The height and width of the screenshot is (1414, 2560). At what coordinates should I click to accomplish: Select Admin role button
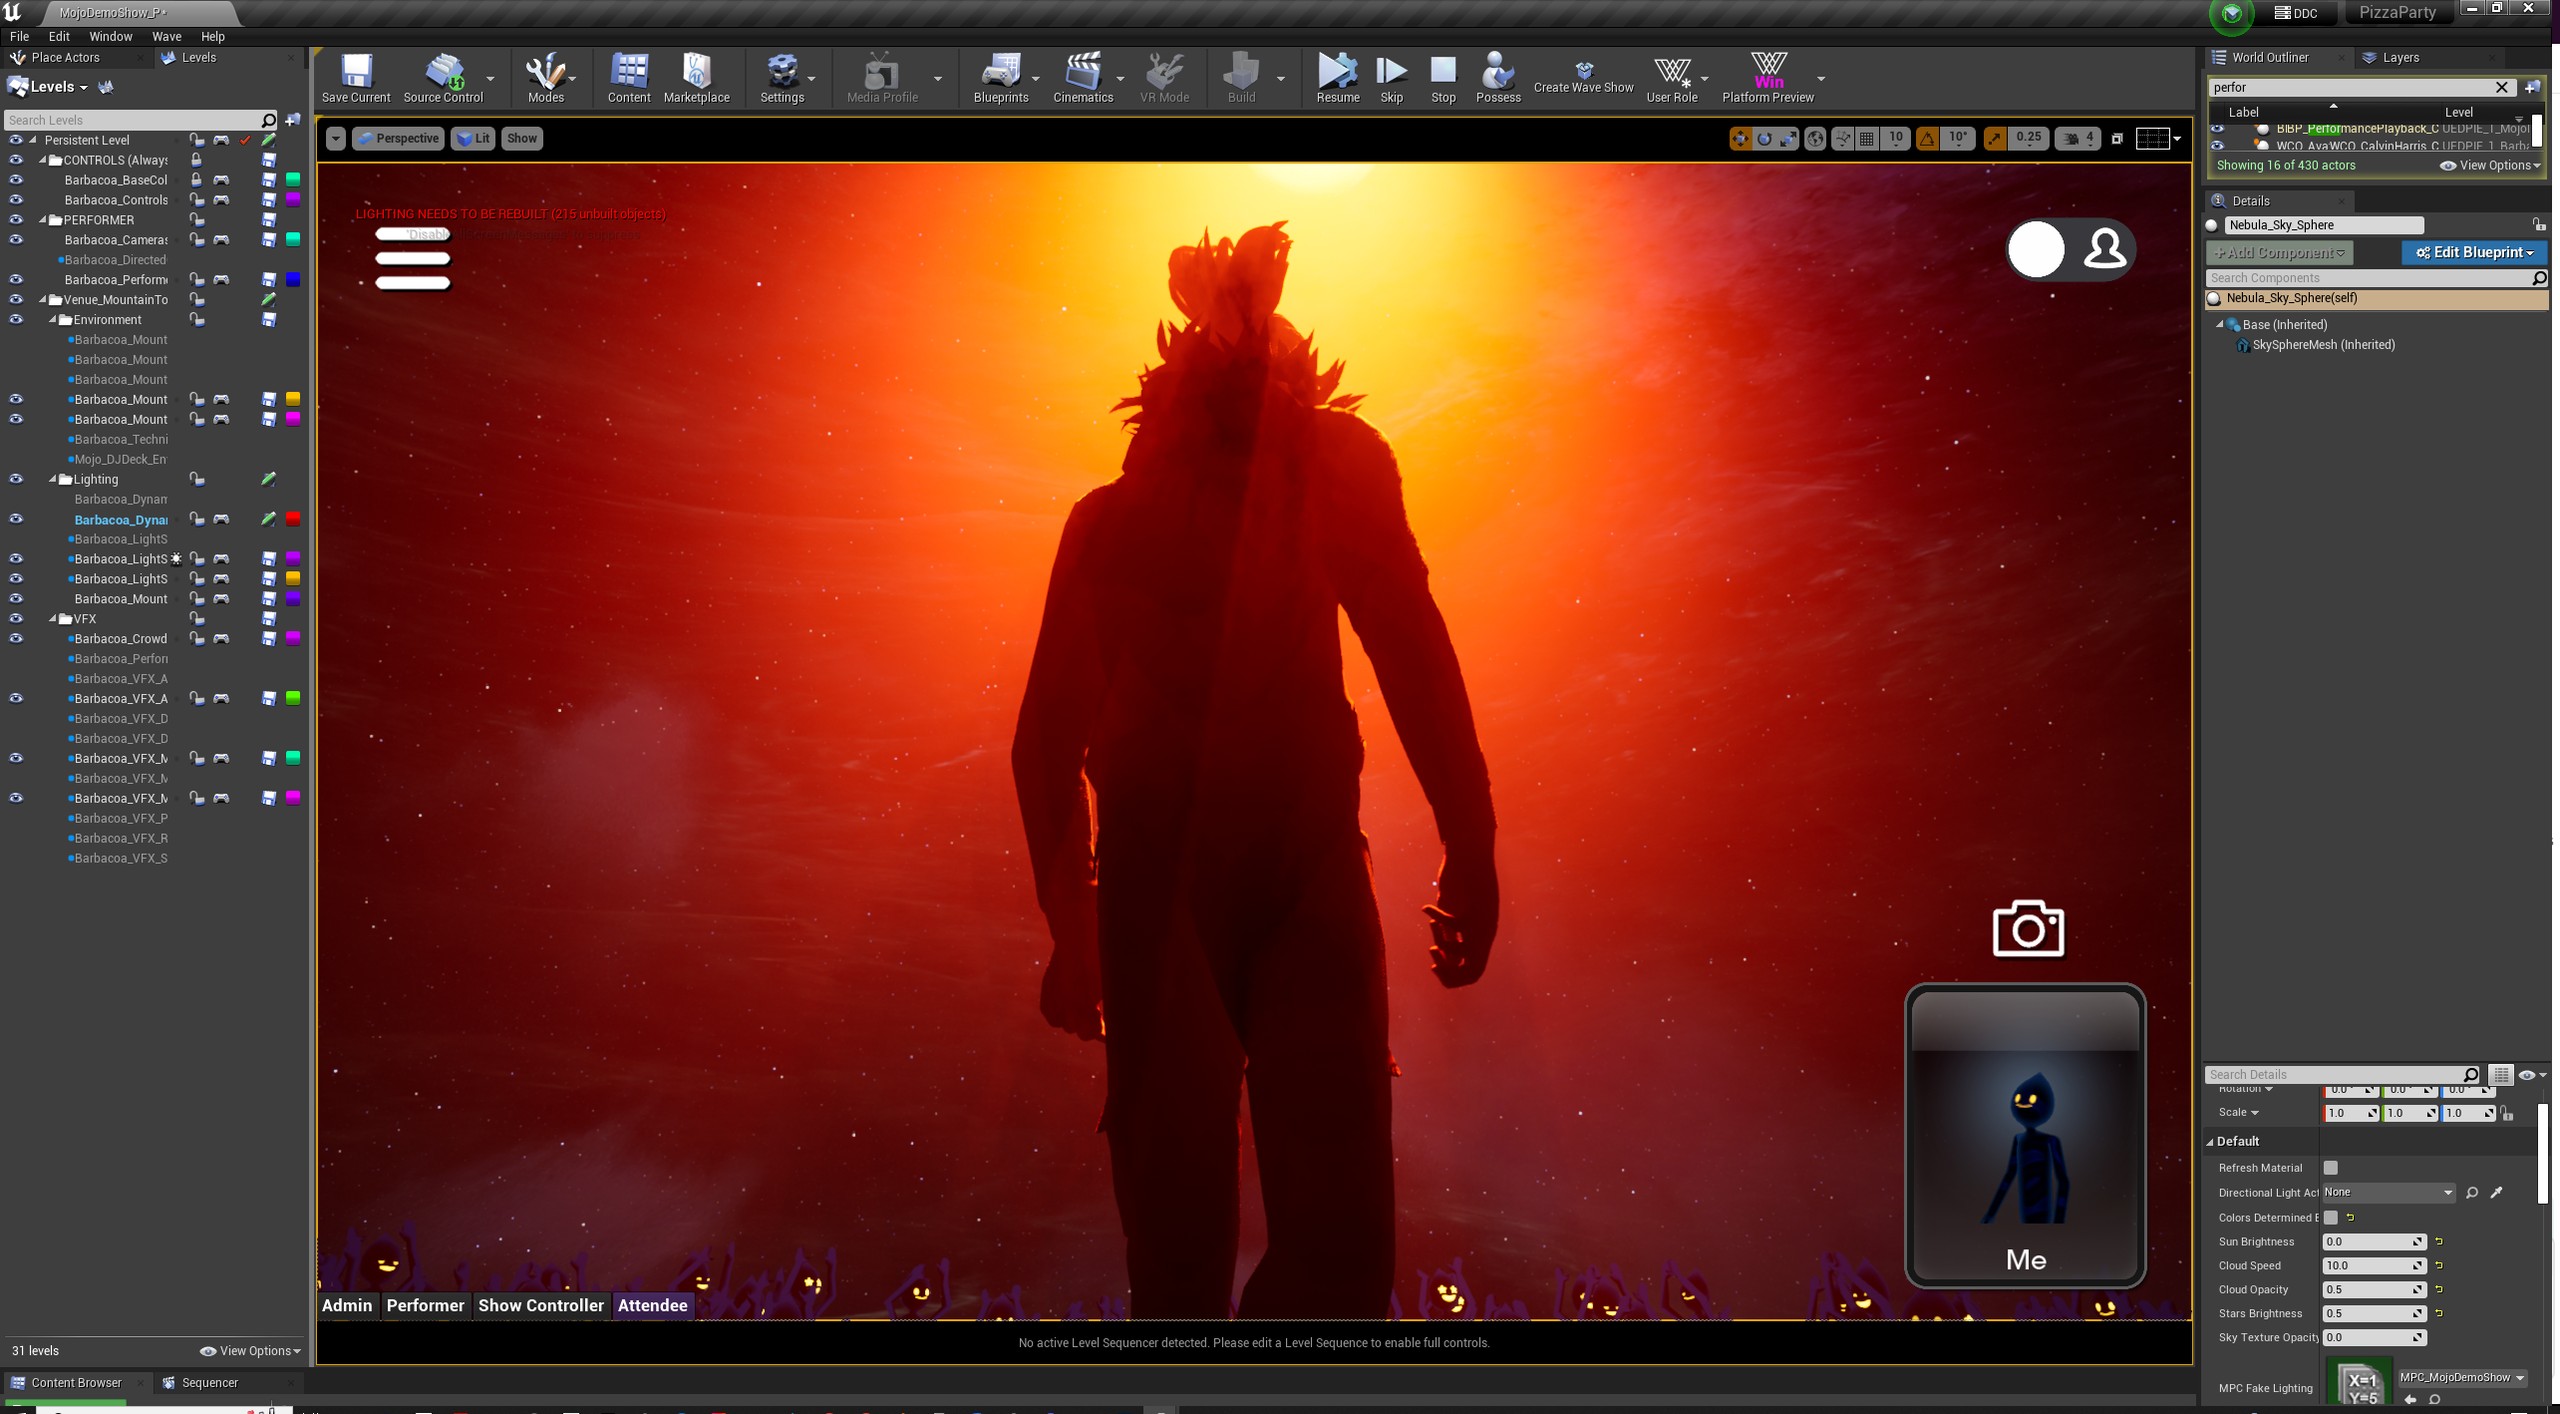[347, 1306]
